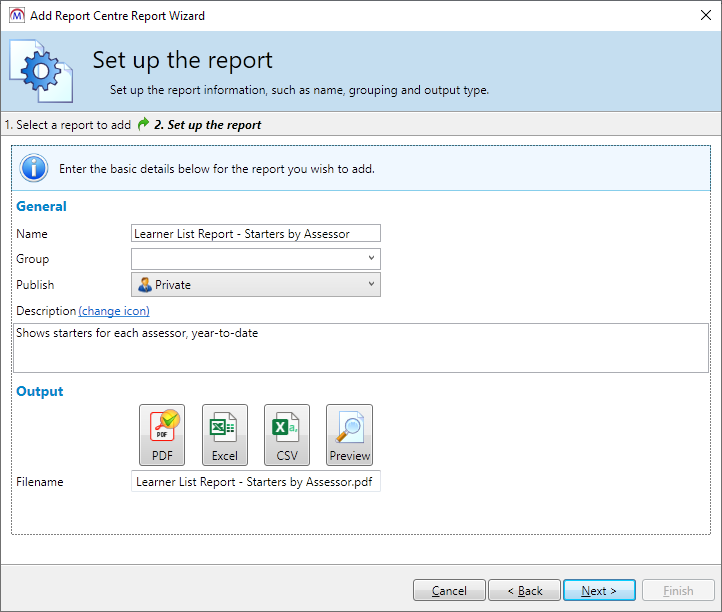This screenshot has height=612, width=722.
Task: Select step 2 Set up the report
Action: point(208,125)
